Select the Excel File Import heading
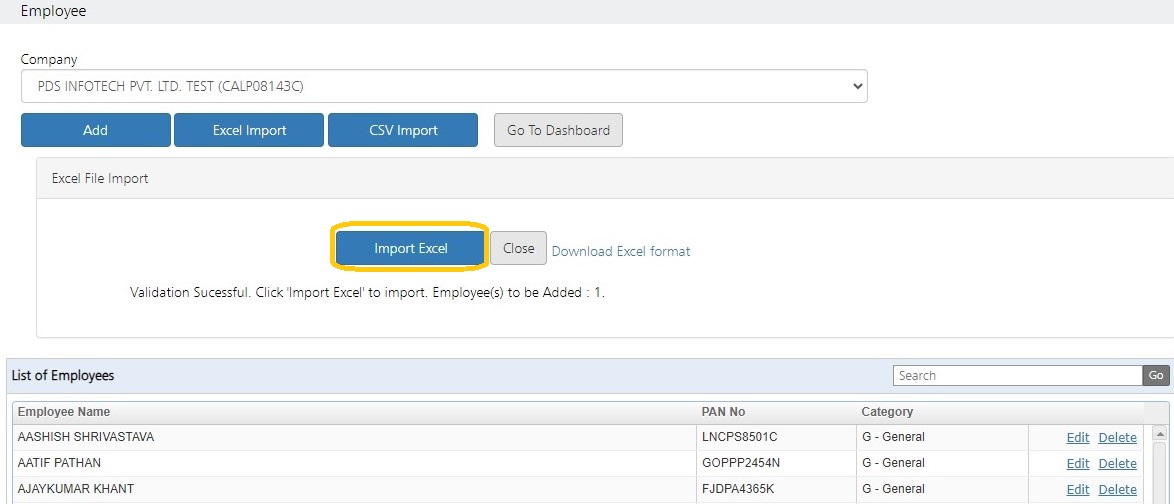The height and width of the screenshot is (504, 1174). [100, 179]
